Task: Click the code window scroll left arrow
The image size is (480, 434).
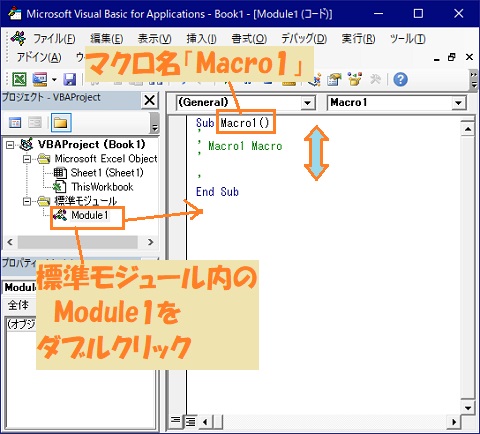Action: 205,422
